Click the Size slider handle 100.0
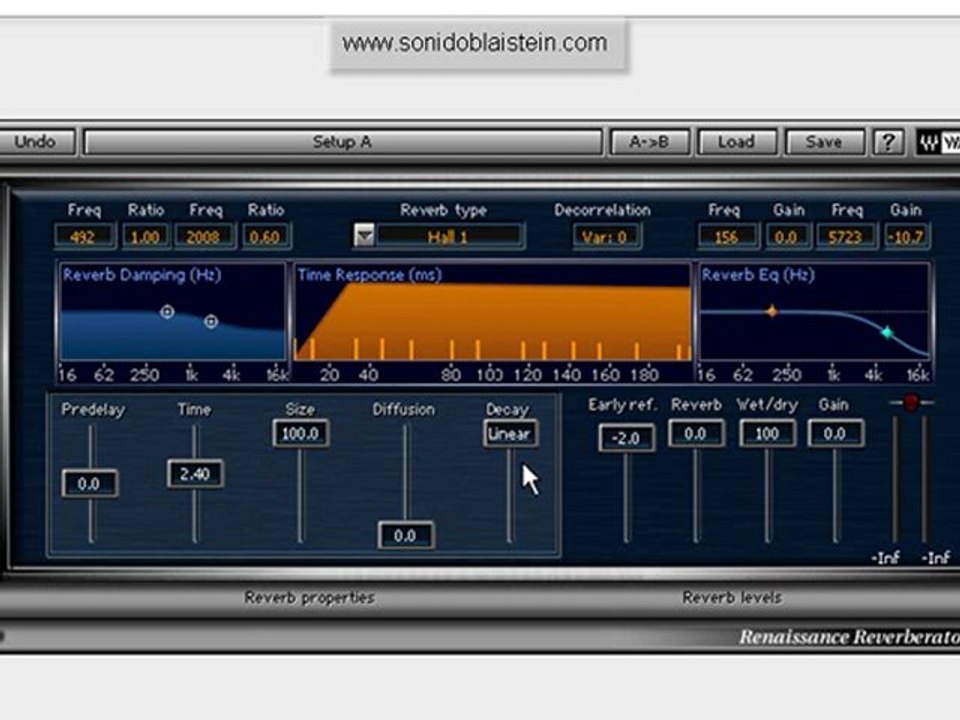 coord(301,433)
